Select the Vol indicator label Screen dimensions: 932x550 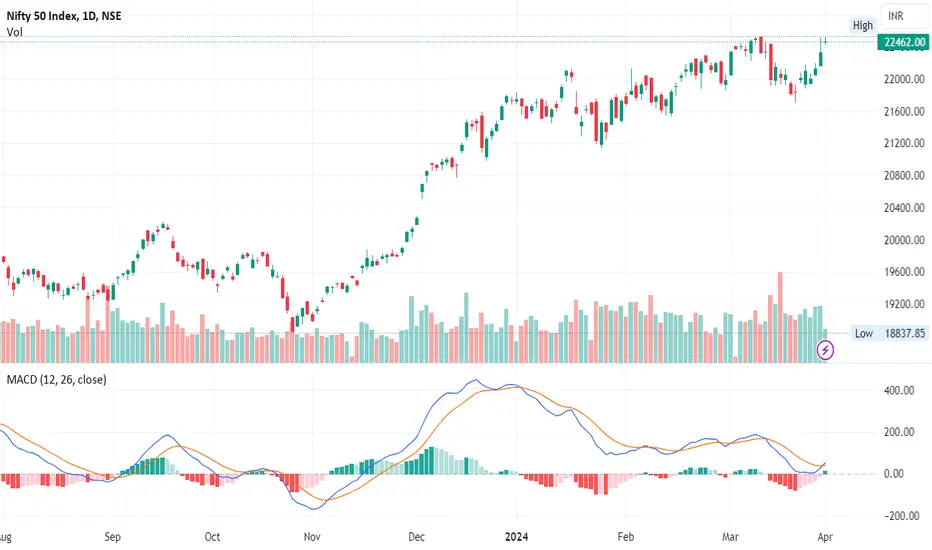pos(15,32)
